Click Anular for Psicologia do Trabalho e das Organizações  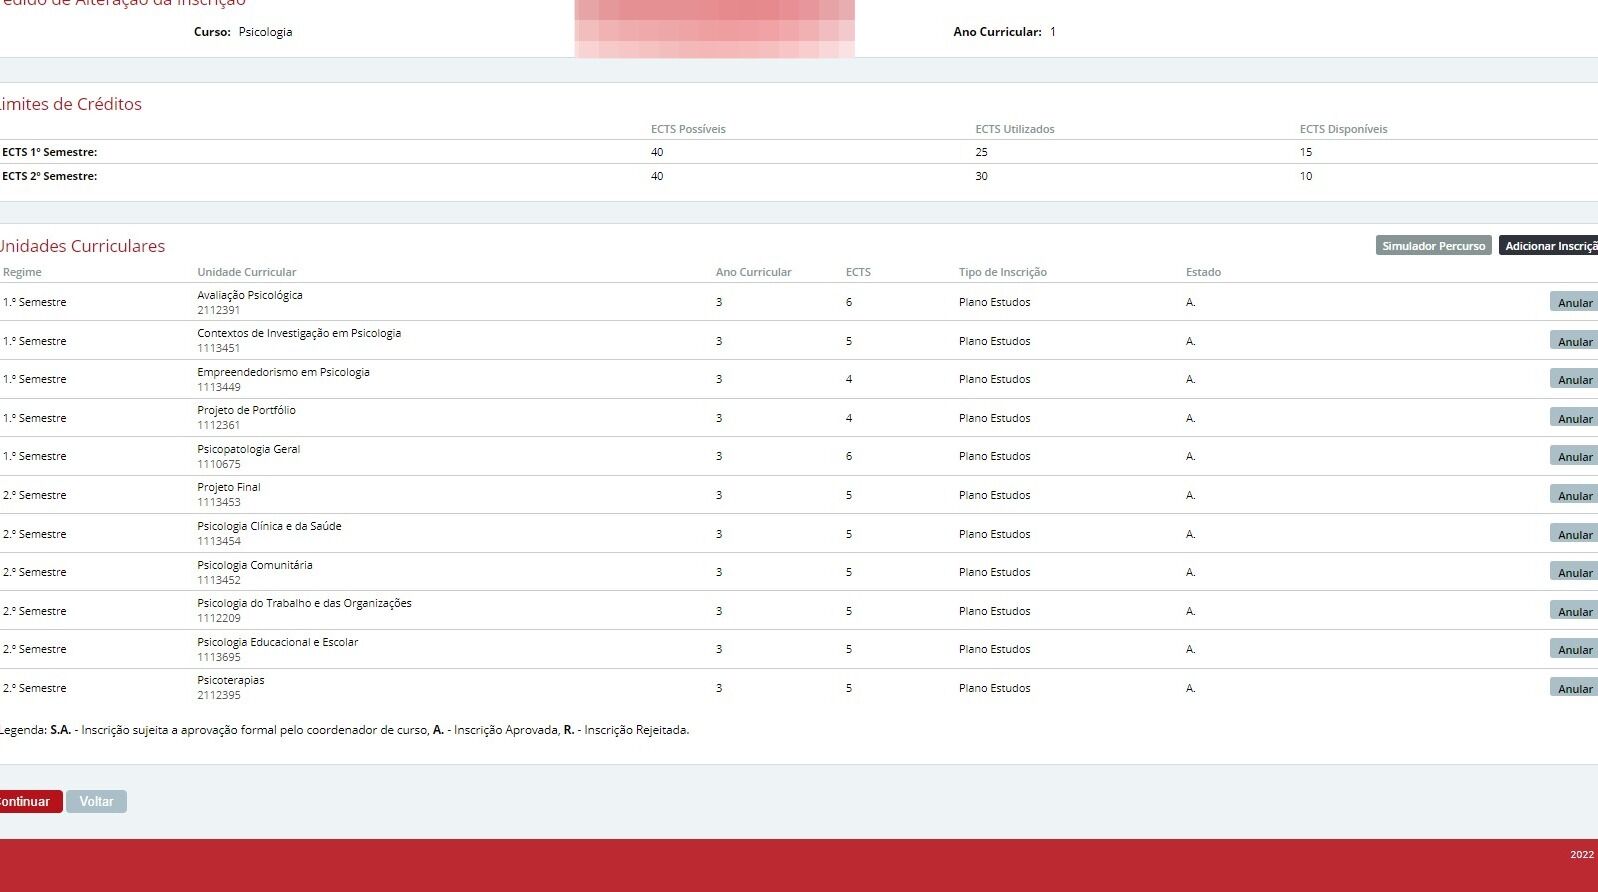click(x=1574, y=611)
